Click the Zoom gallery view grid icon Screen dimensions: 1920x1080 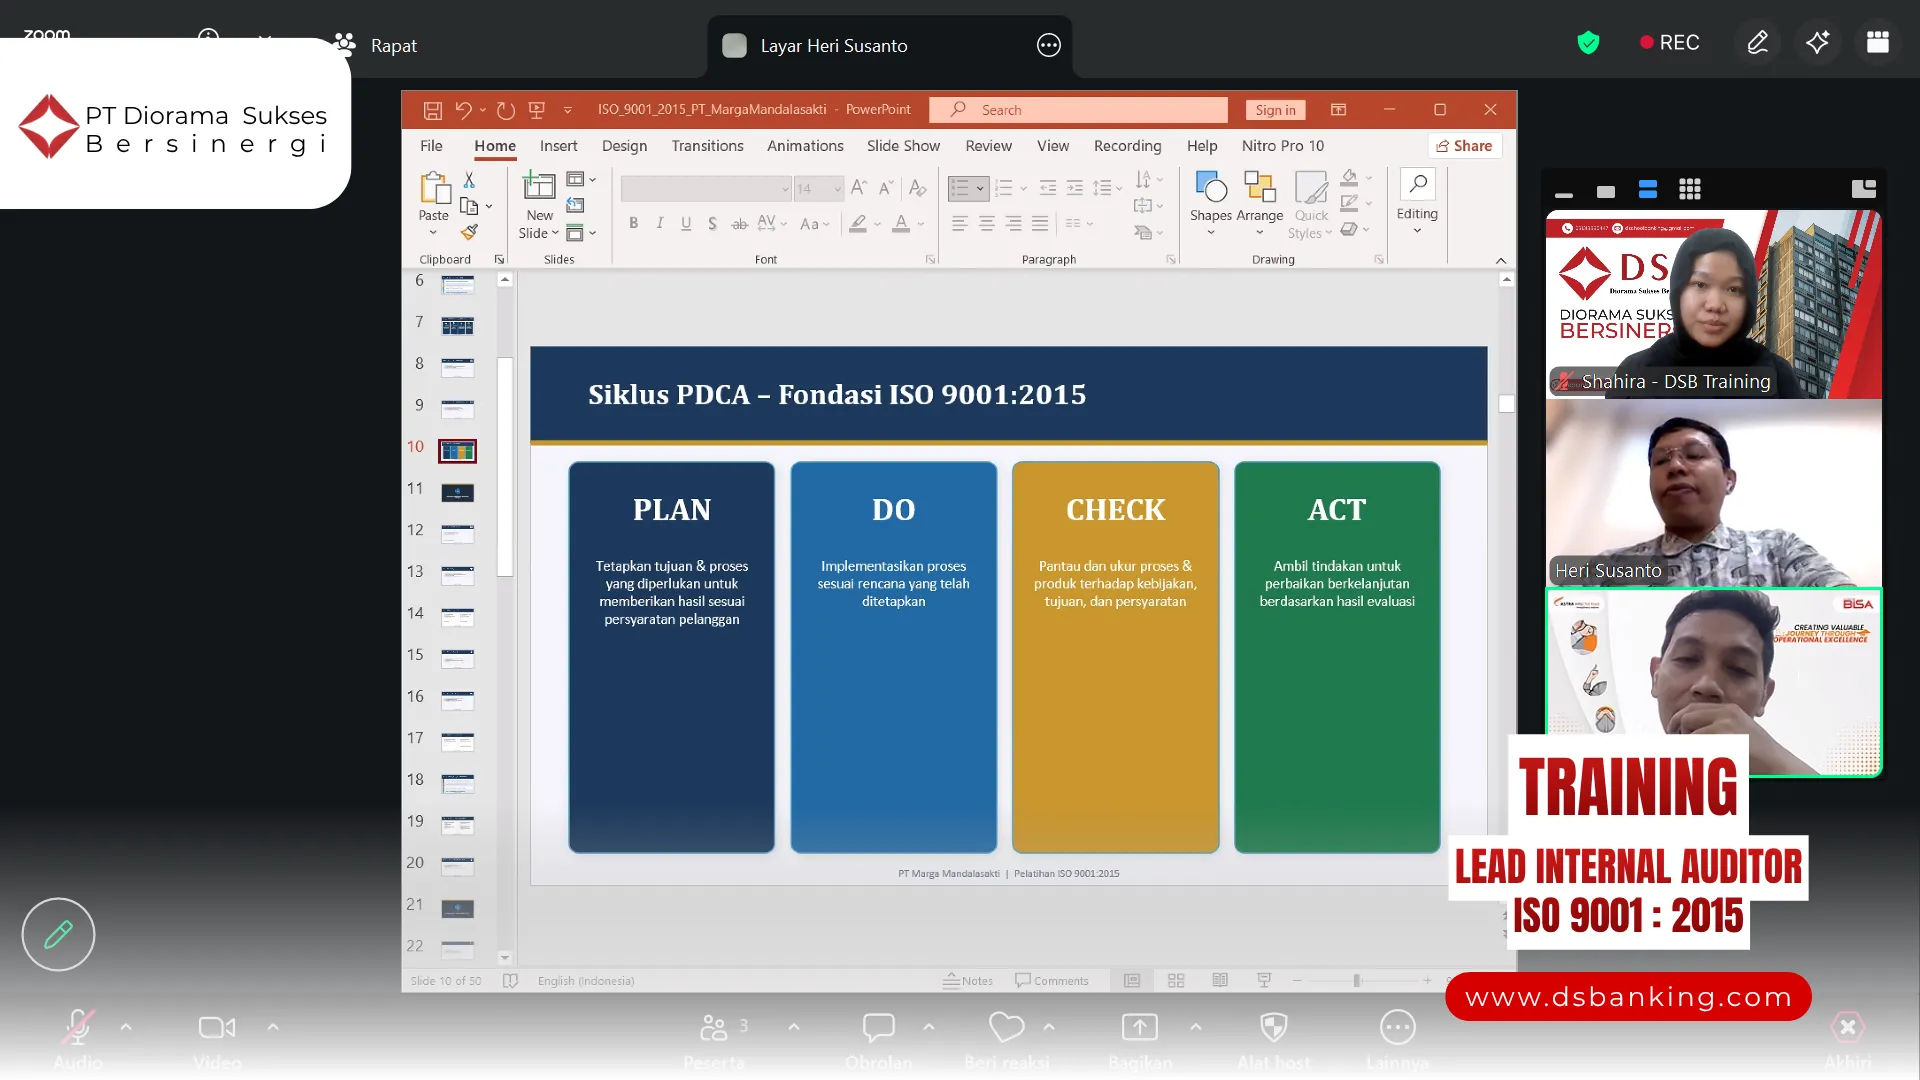pyautogui.click(x=1690, y=189)
